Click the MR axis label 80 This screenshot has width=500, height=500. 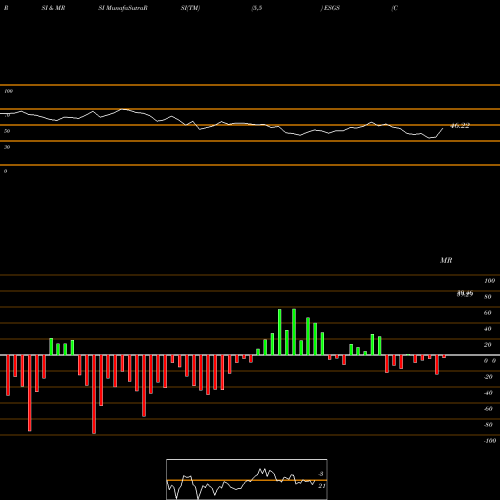488,297
